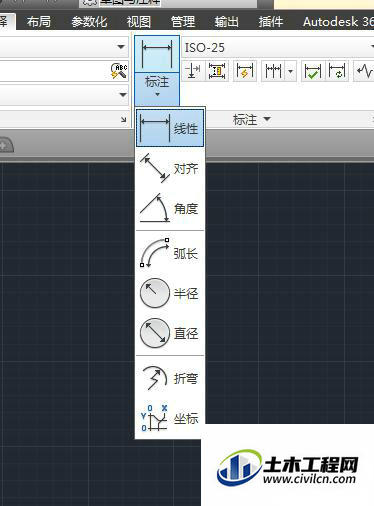Select 线性 linear dimension from flyout
The image size is (374, 506).
(x=170, y=128)
